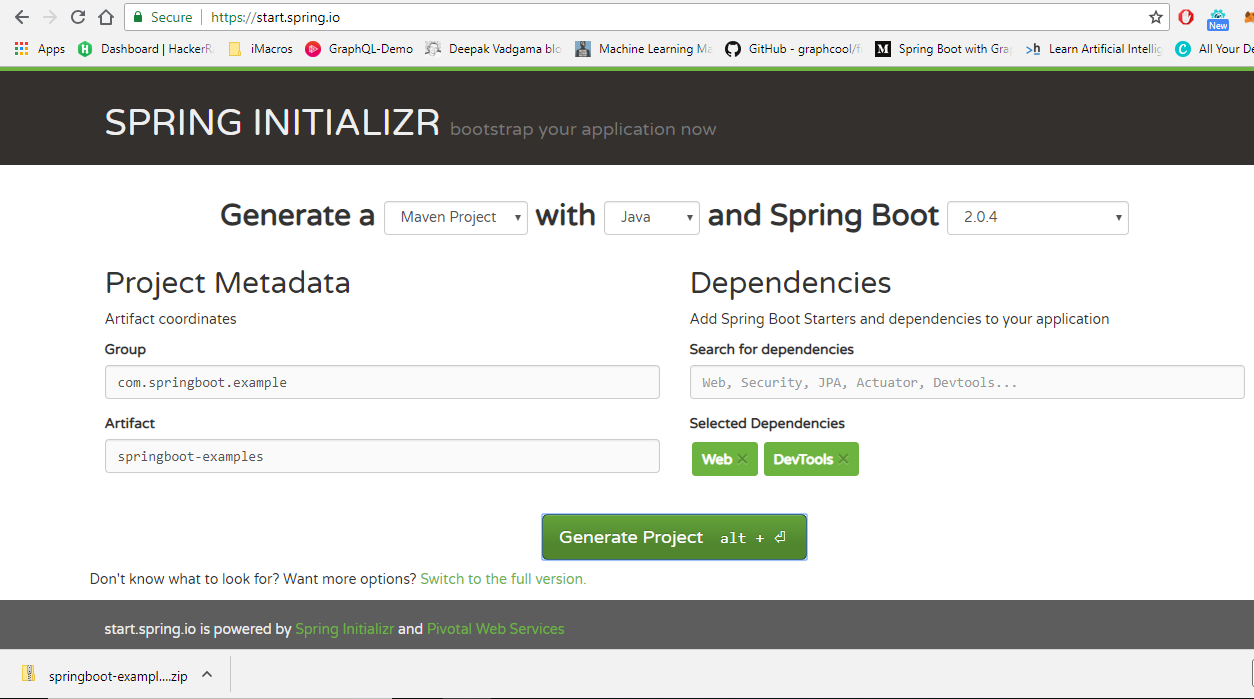This screenshot has width=1254, height=699.
Task: Click Switch to the full version link
Action: 503,579
